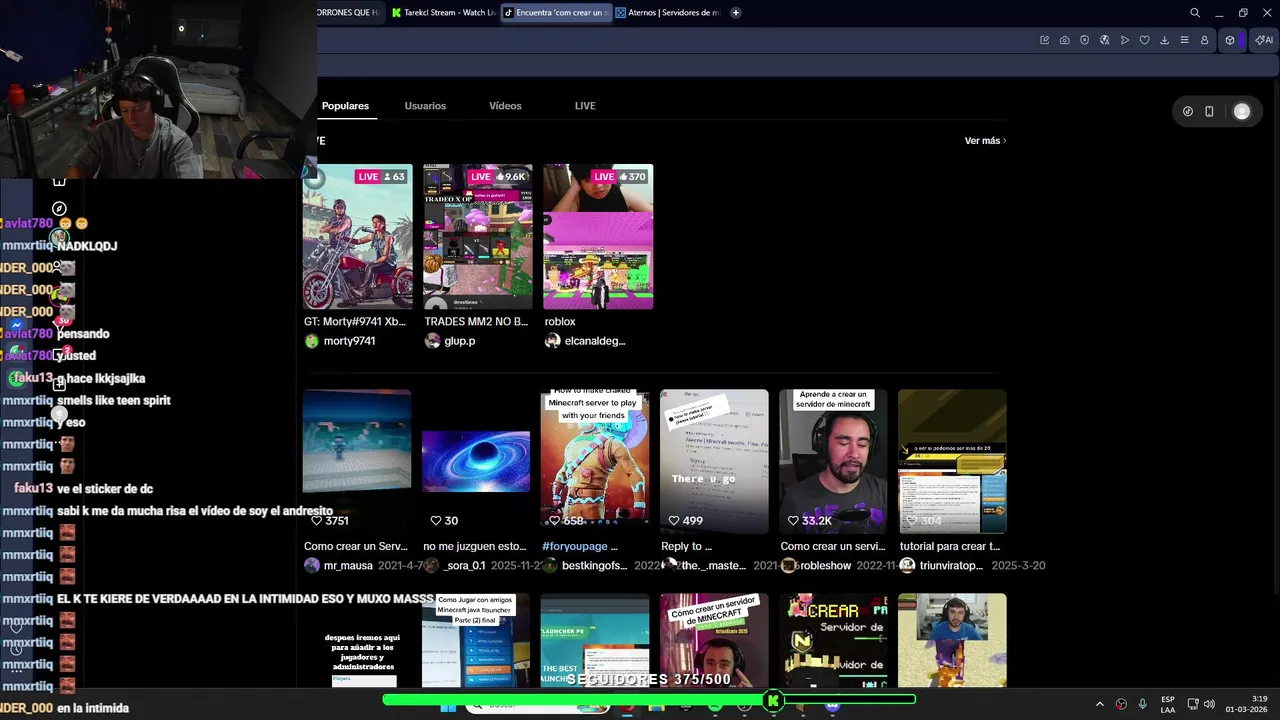This screenshot has height=720, width=1280.
Task: Switch to the Populares tab
Action: [x=345, y=106]
